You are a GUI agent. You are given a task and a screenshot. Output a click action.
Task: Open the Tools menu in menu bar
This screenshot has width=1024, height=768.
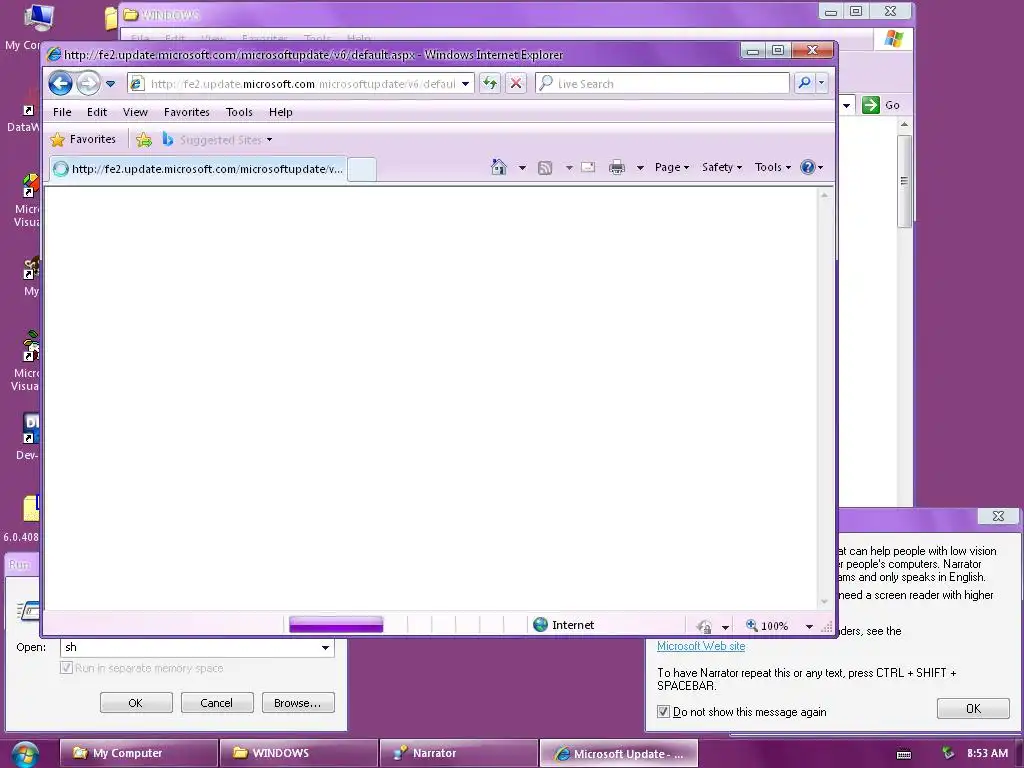click(239, 112)
